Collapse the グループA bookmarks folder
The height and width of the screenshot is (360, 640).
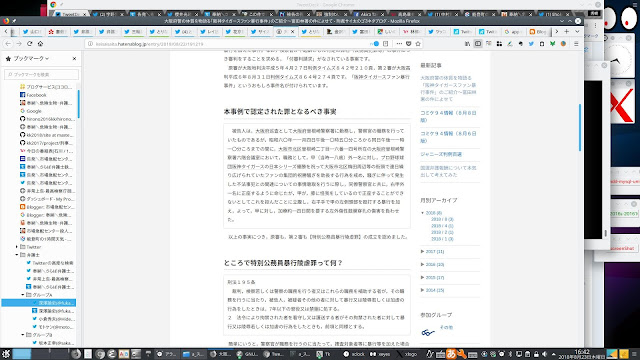pos(23,295)
